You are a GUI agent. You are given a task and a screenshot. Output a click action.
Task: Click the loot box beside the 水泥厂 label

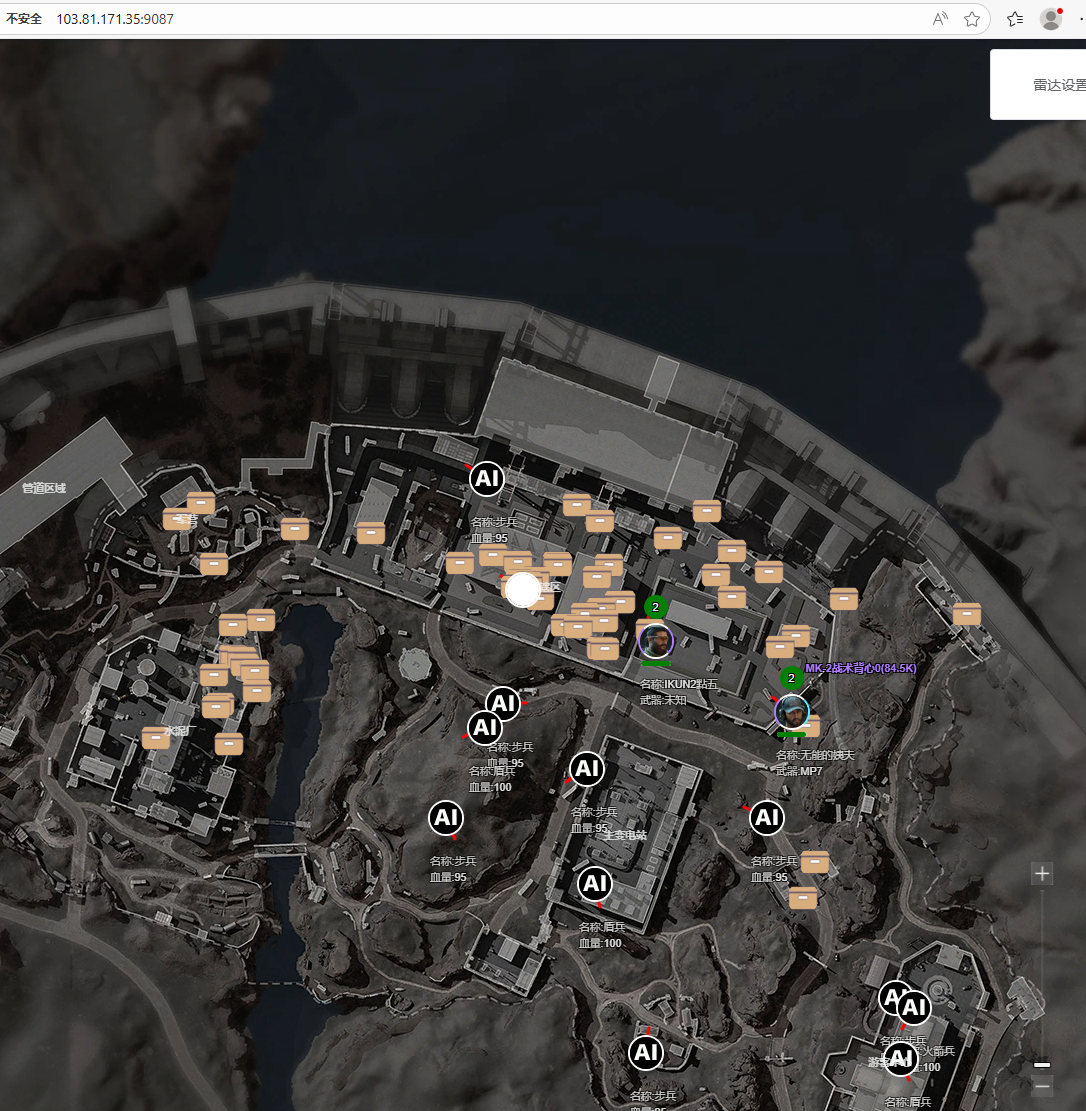tap(156, 738)
